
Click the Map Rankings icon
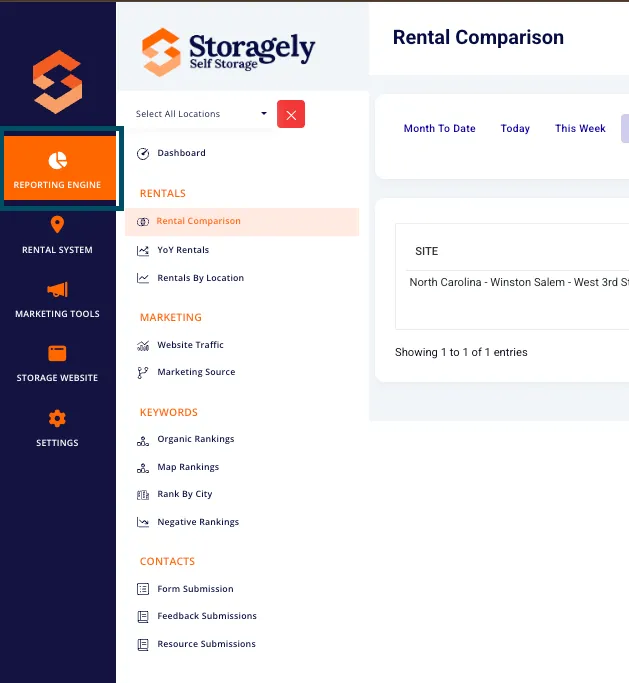tap(143, 468)
